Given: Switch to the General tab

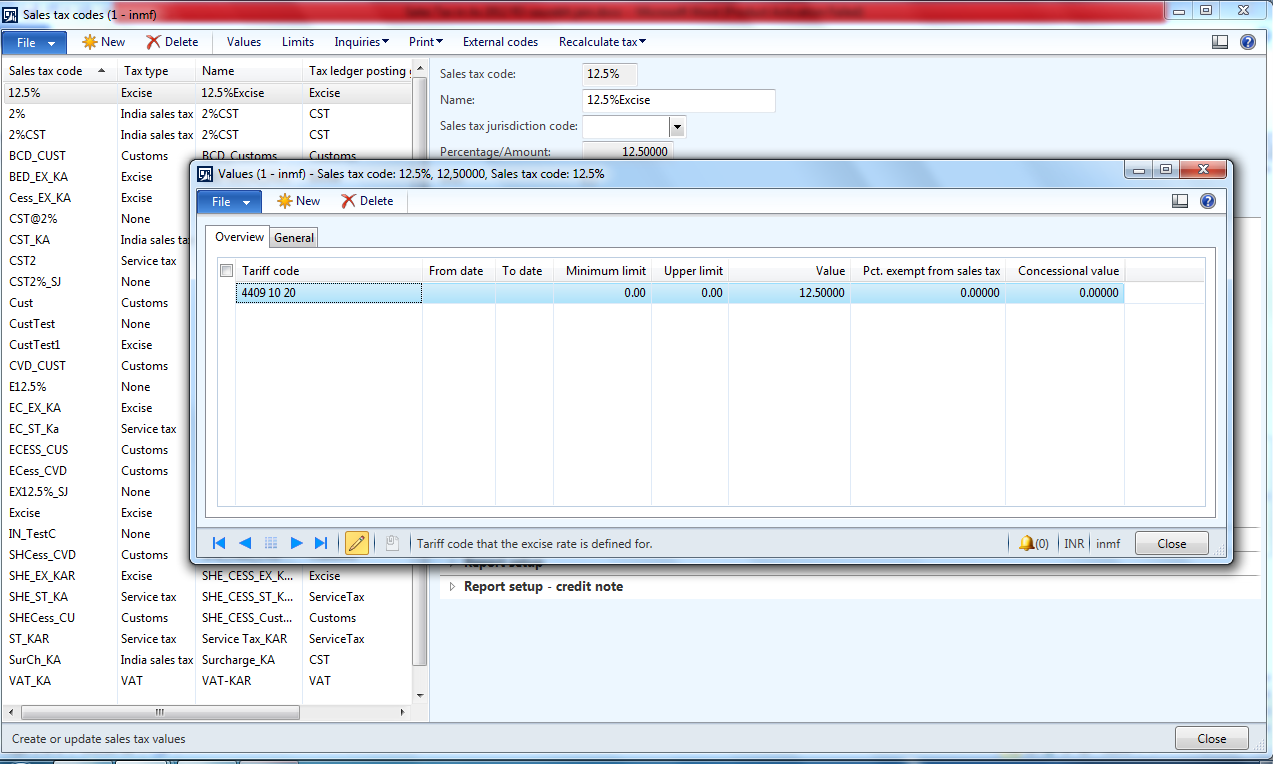Looking at the screenshot, I should point(293,237).
